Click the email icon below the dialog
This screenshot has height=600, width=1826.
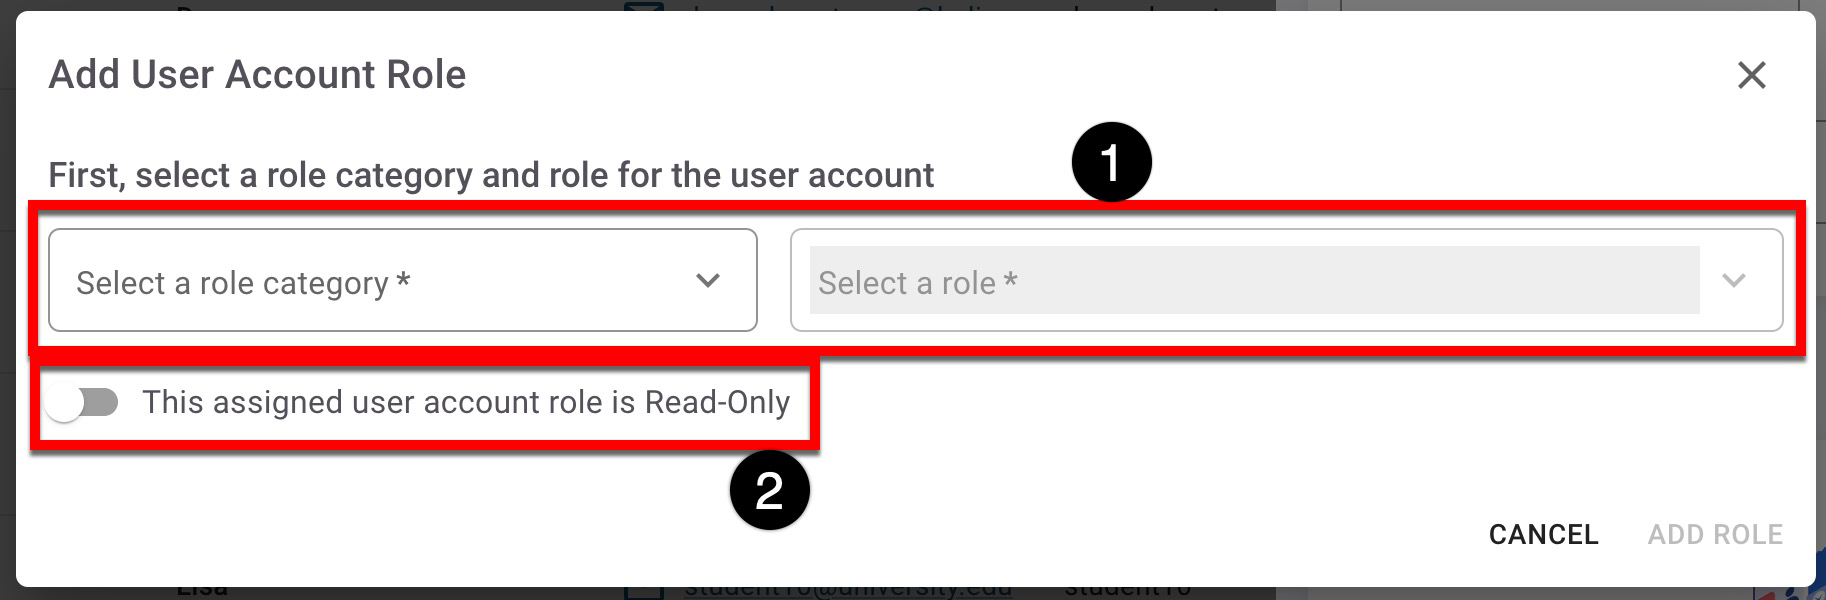pyautogui.click(x=643, y=592)
